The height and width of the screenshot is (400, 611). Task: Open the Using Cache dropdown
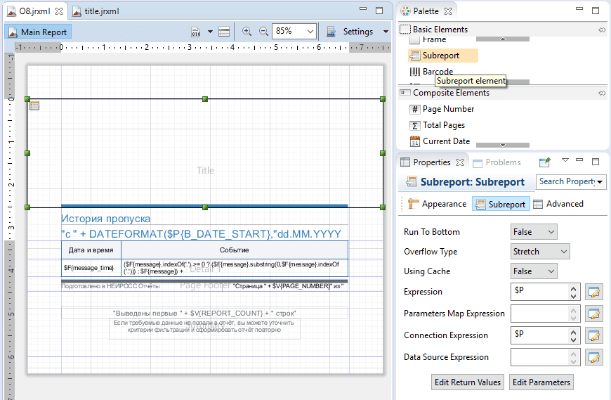(x=533, y=271)
